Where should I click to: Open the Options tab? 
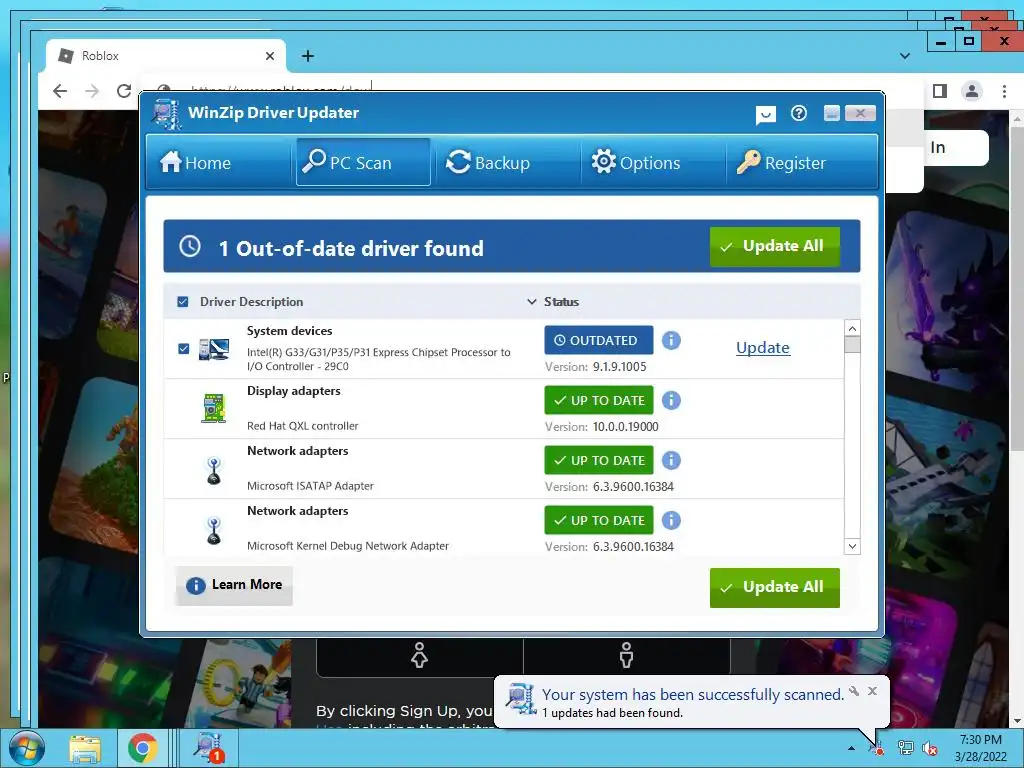pos(635,162)
